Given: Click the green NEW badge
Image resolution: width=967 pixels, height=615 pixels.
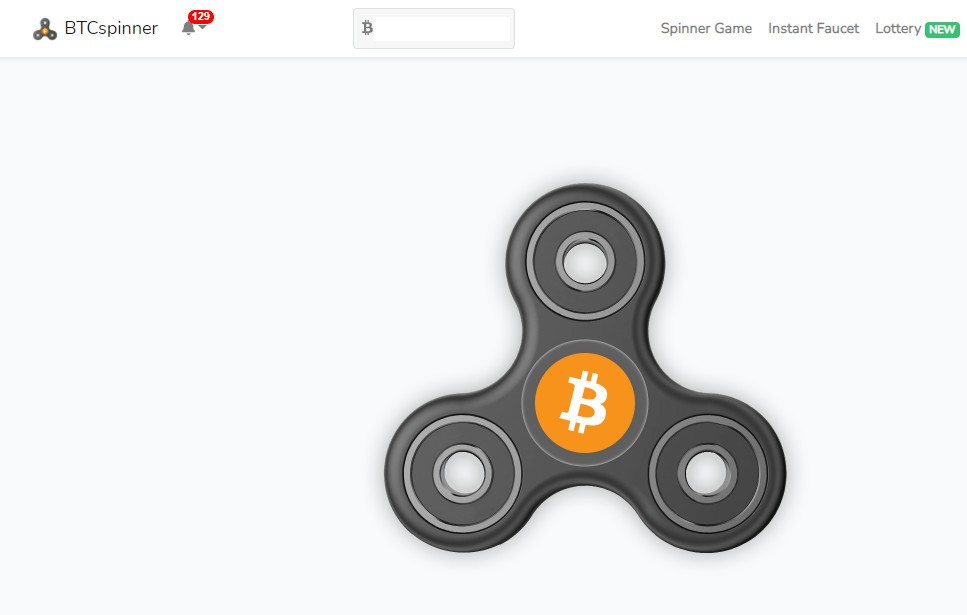Looking at the screenshot, I should (942, 30).
